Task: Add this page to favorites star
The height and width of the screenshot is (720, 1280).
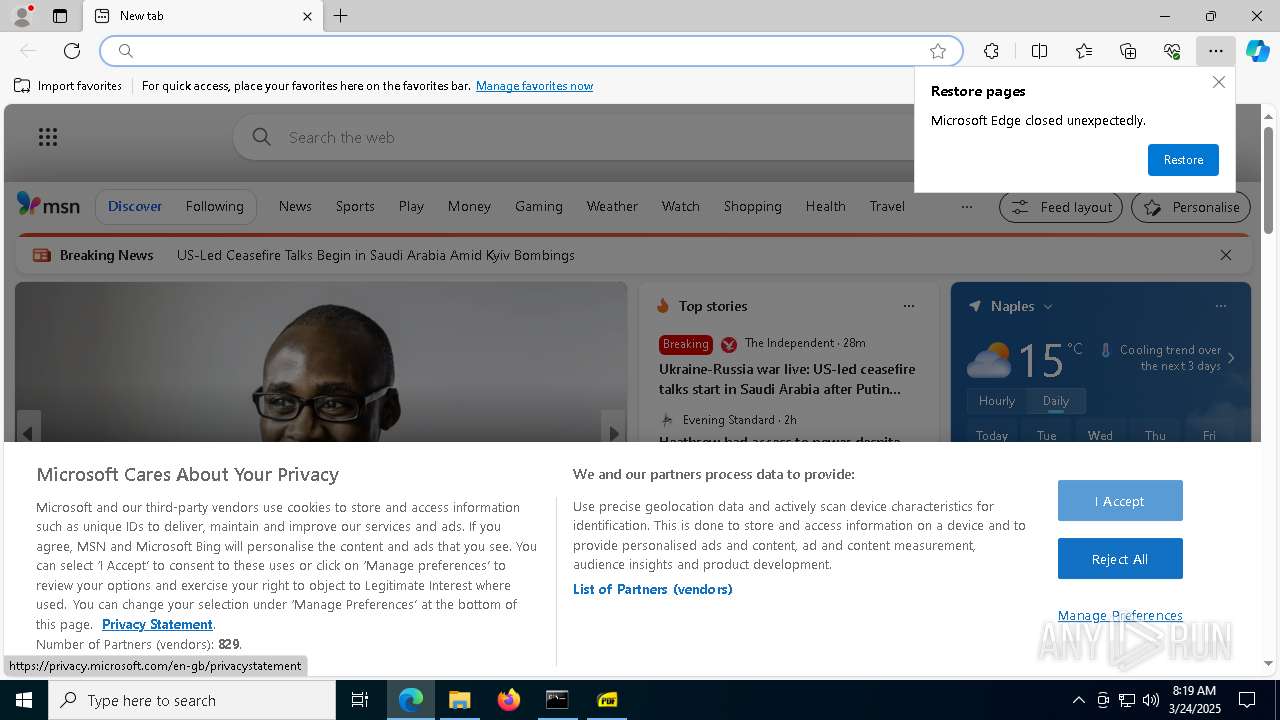Action: click(938, 51)
